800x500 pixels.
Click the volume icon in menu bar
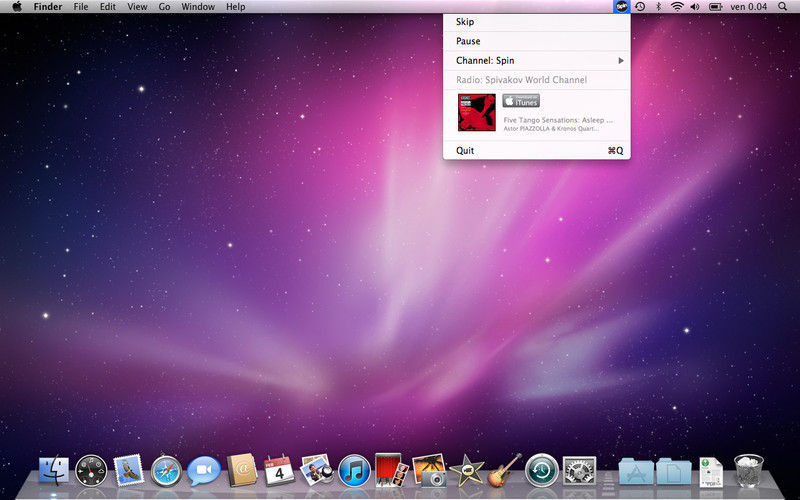pos(694,7)
